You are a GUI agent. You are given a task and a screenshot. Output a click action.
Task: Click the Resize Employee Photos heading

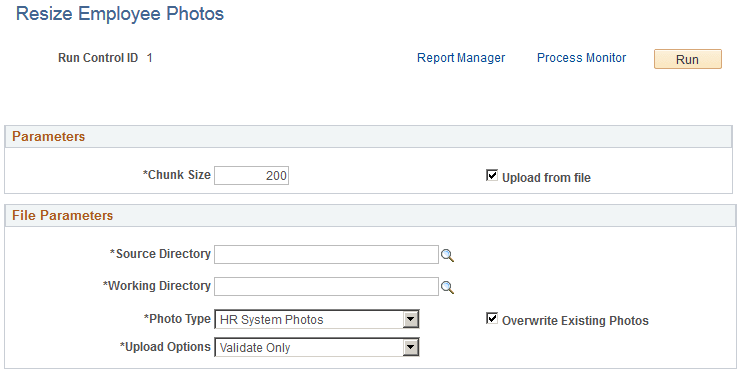[x=120, y=14]
